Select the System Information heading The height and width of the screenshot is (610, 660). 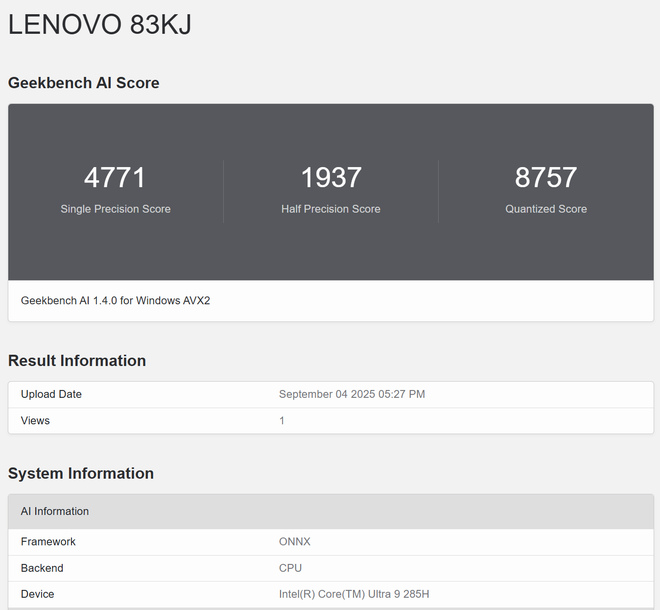click(x=81, y=473)
